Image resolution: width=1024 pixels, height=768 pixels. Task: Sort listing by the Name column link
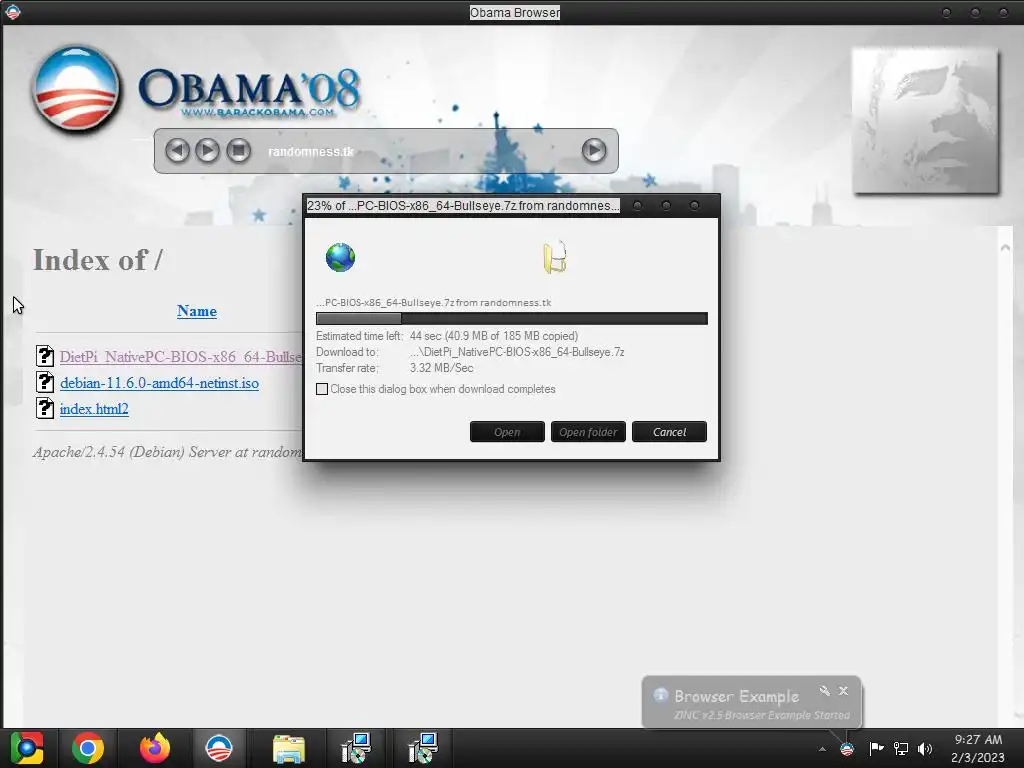click(197, 311)
